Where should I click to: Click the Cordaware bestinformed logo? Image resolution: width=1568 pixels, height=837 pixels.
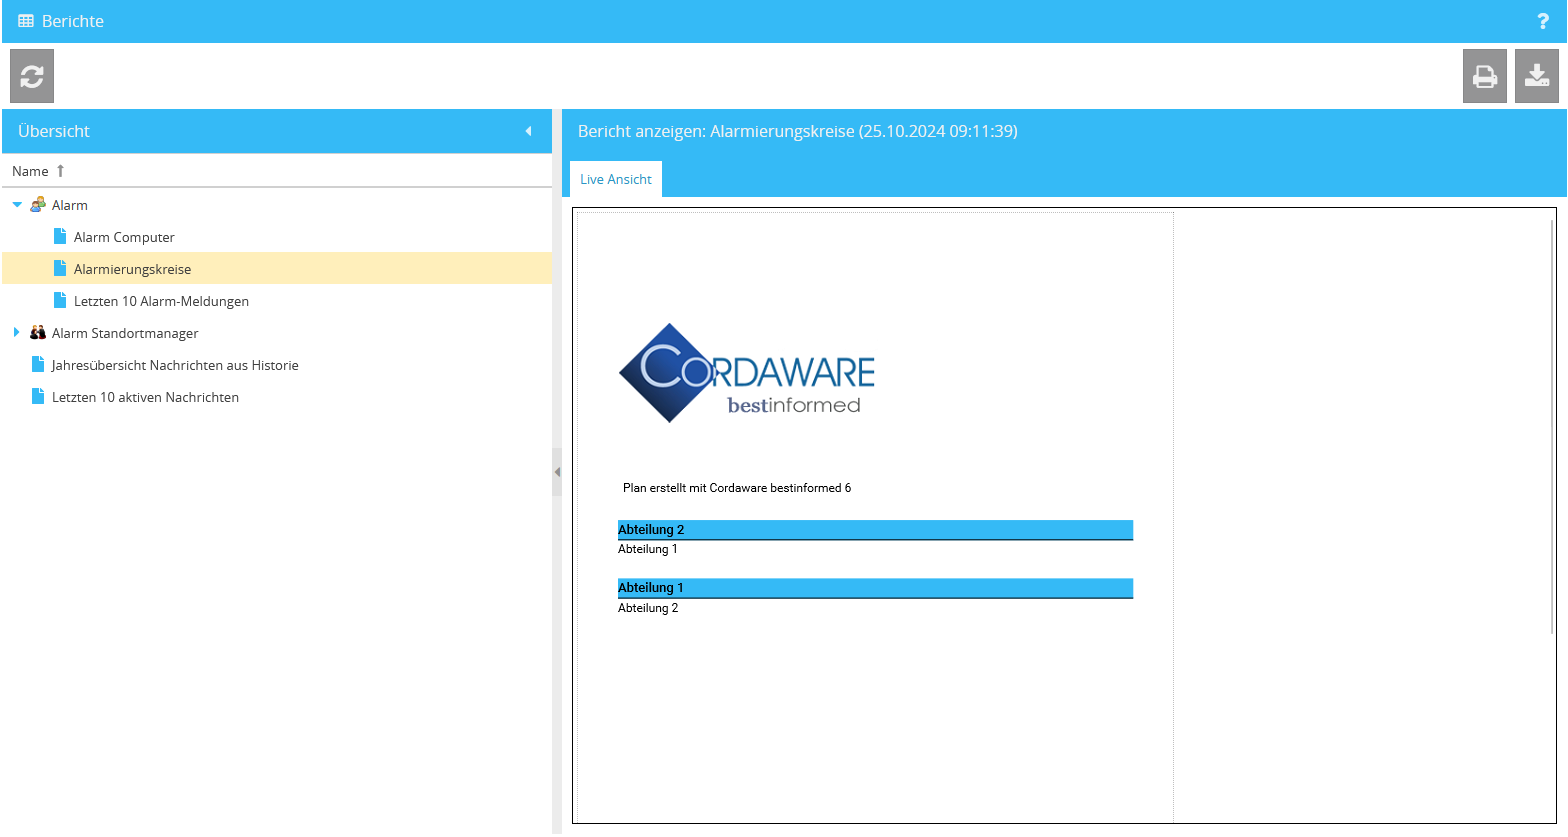tap(747, 373)
